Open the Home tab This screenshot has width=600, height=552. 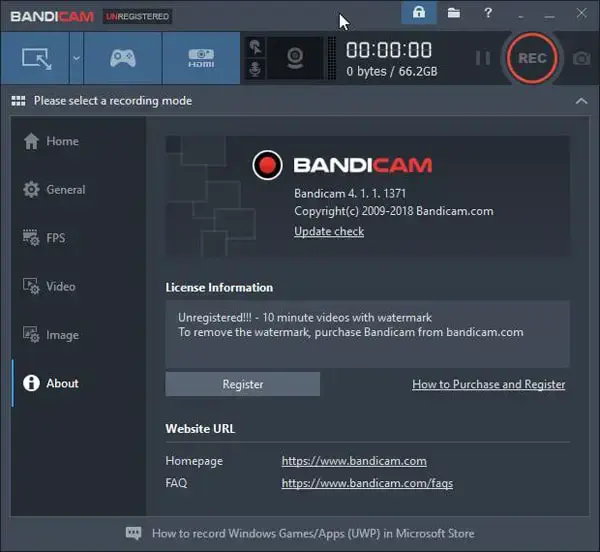click(51, 141)
